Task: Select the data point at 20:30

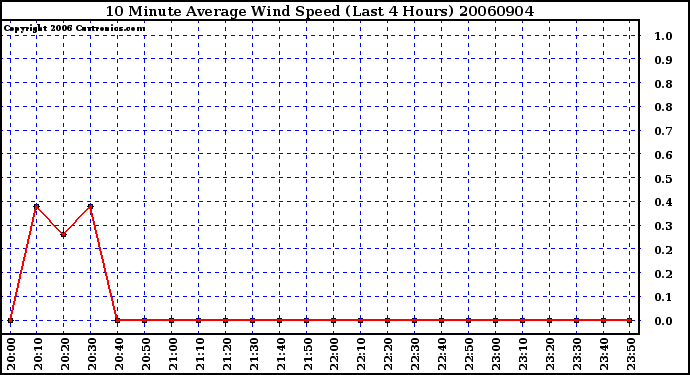Action: 91,206
